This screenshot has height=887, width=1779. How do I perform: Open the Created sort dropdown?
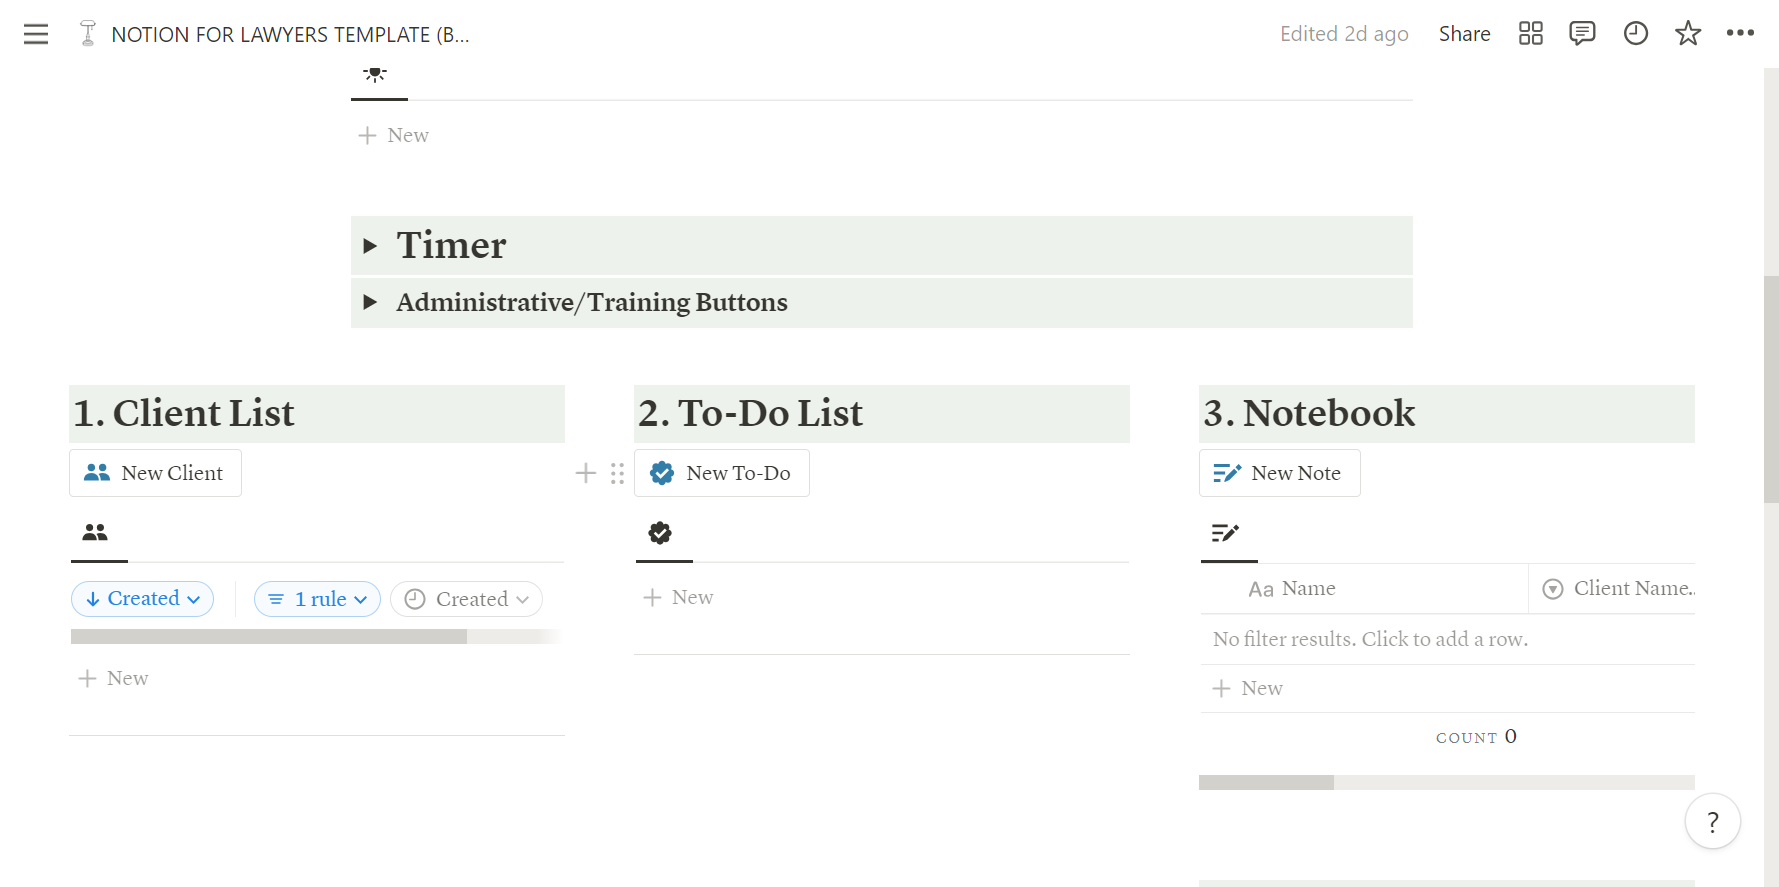tap(142, 599)
